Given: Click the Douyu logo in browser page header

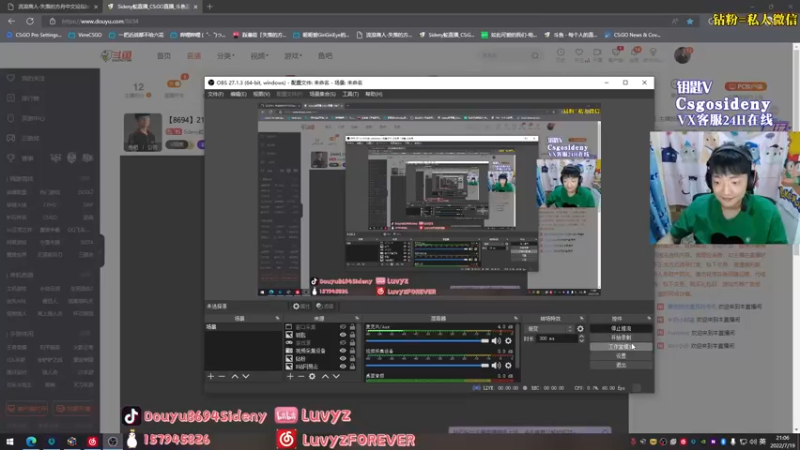Looking at the screenshot, I should (x=117, y=56).
